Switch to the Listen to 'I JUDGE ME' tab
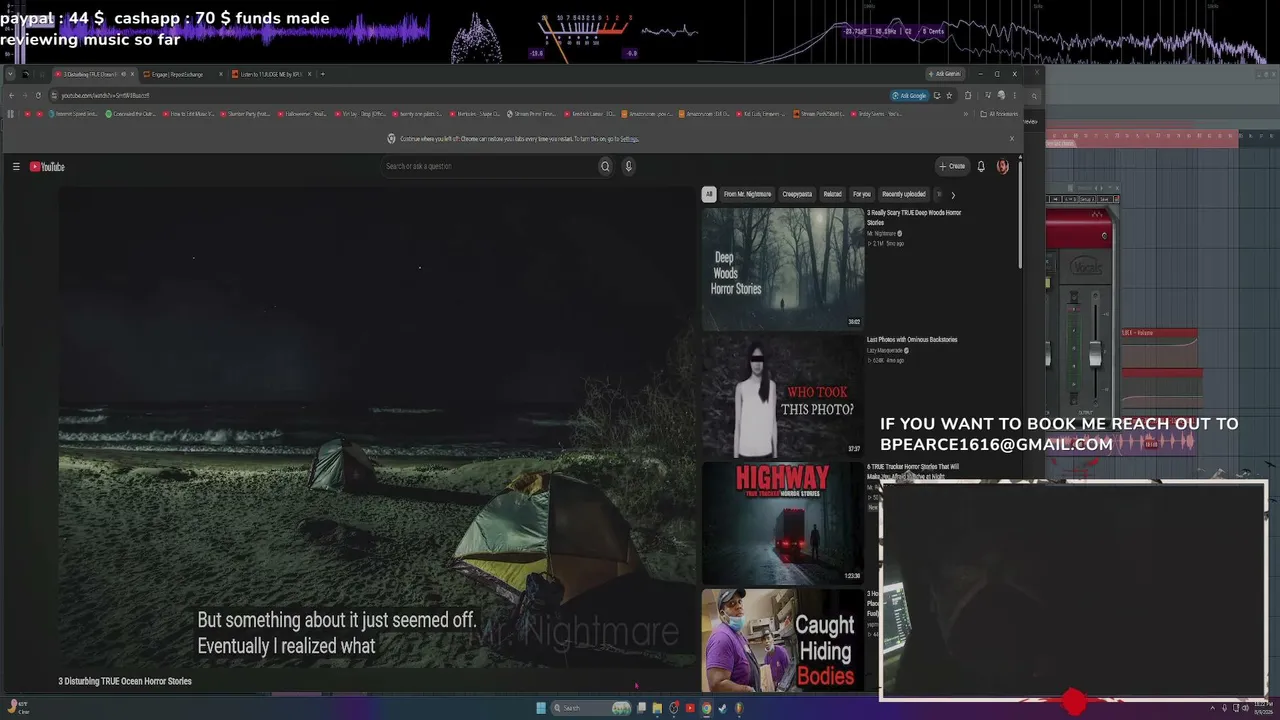Image resolution: width=1280 pixels, height=720 pixels. click(270, 74)
